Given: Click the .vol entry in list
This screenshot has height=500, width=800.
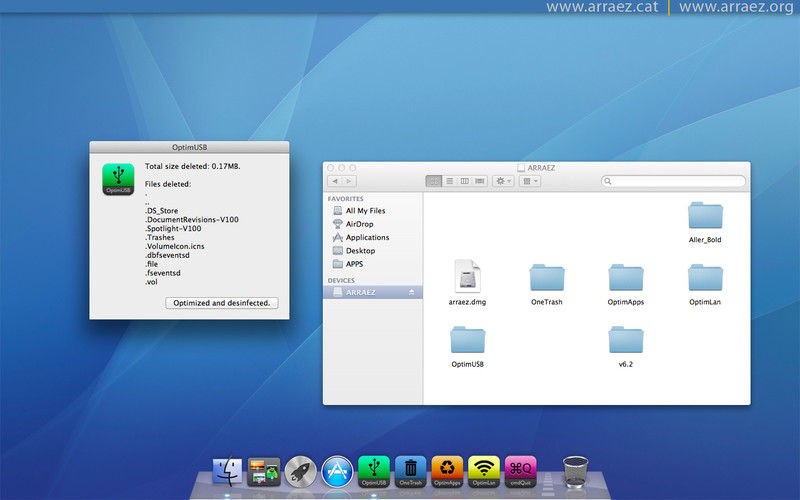Looking at the screenshot, I should (151, 282).
